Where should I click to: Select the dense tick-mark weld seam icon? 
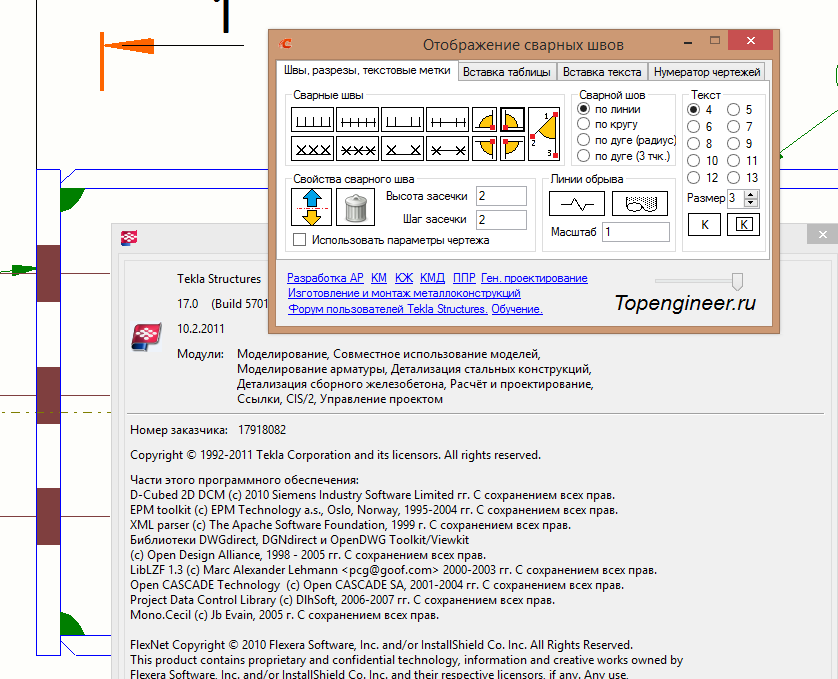[313, 120]
